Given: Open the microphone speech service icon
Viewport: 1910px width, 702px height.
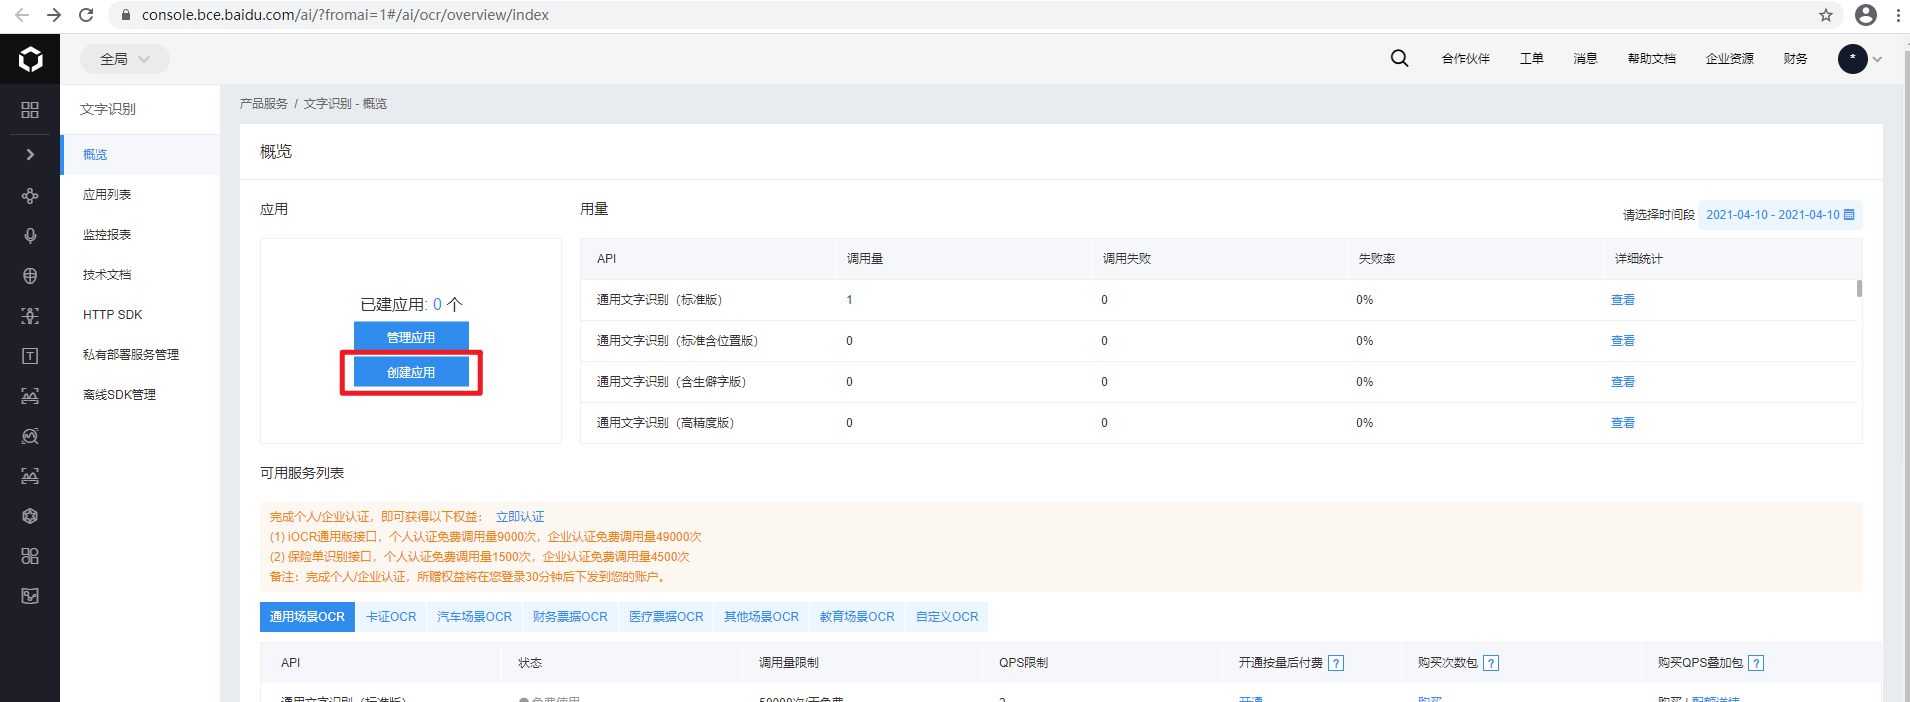Looking at the screenshot, I should pos(30,236).
